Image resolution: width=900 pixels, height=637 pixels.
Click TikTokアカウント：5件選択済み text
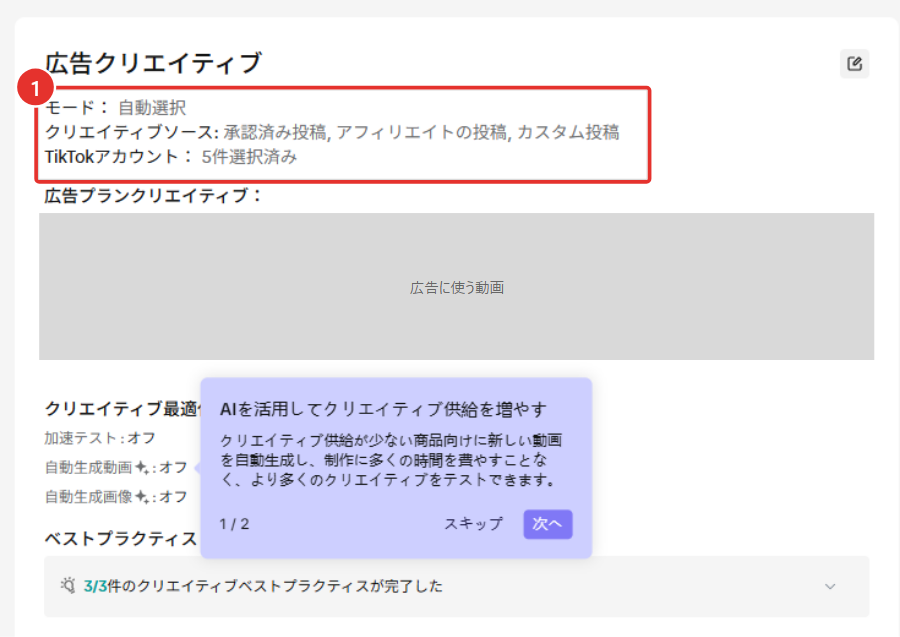tap(170, 157)
